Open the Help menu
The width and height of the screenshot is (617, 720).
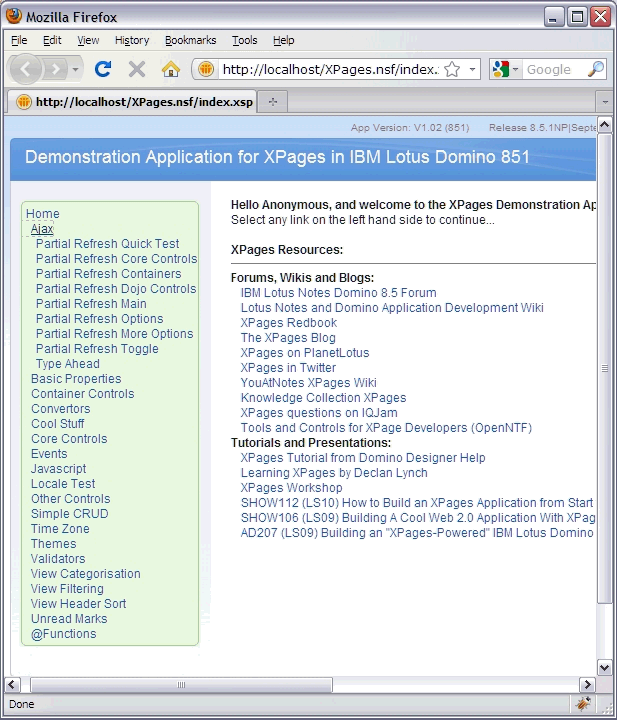(283, 40)
